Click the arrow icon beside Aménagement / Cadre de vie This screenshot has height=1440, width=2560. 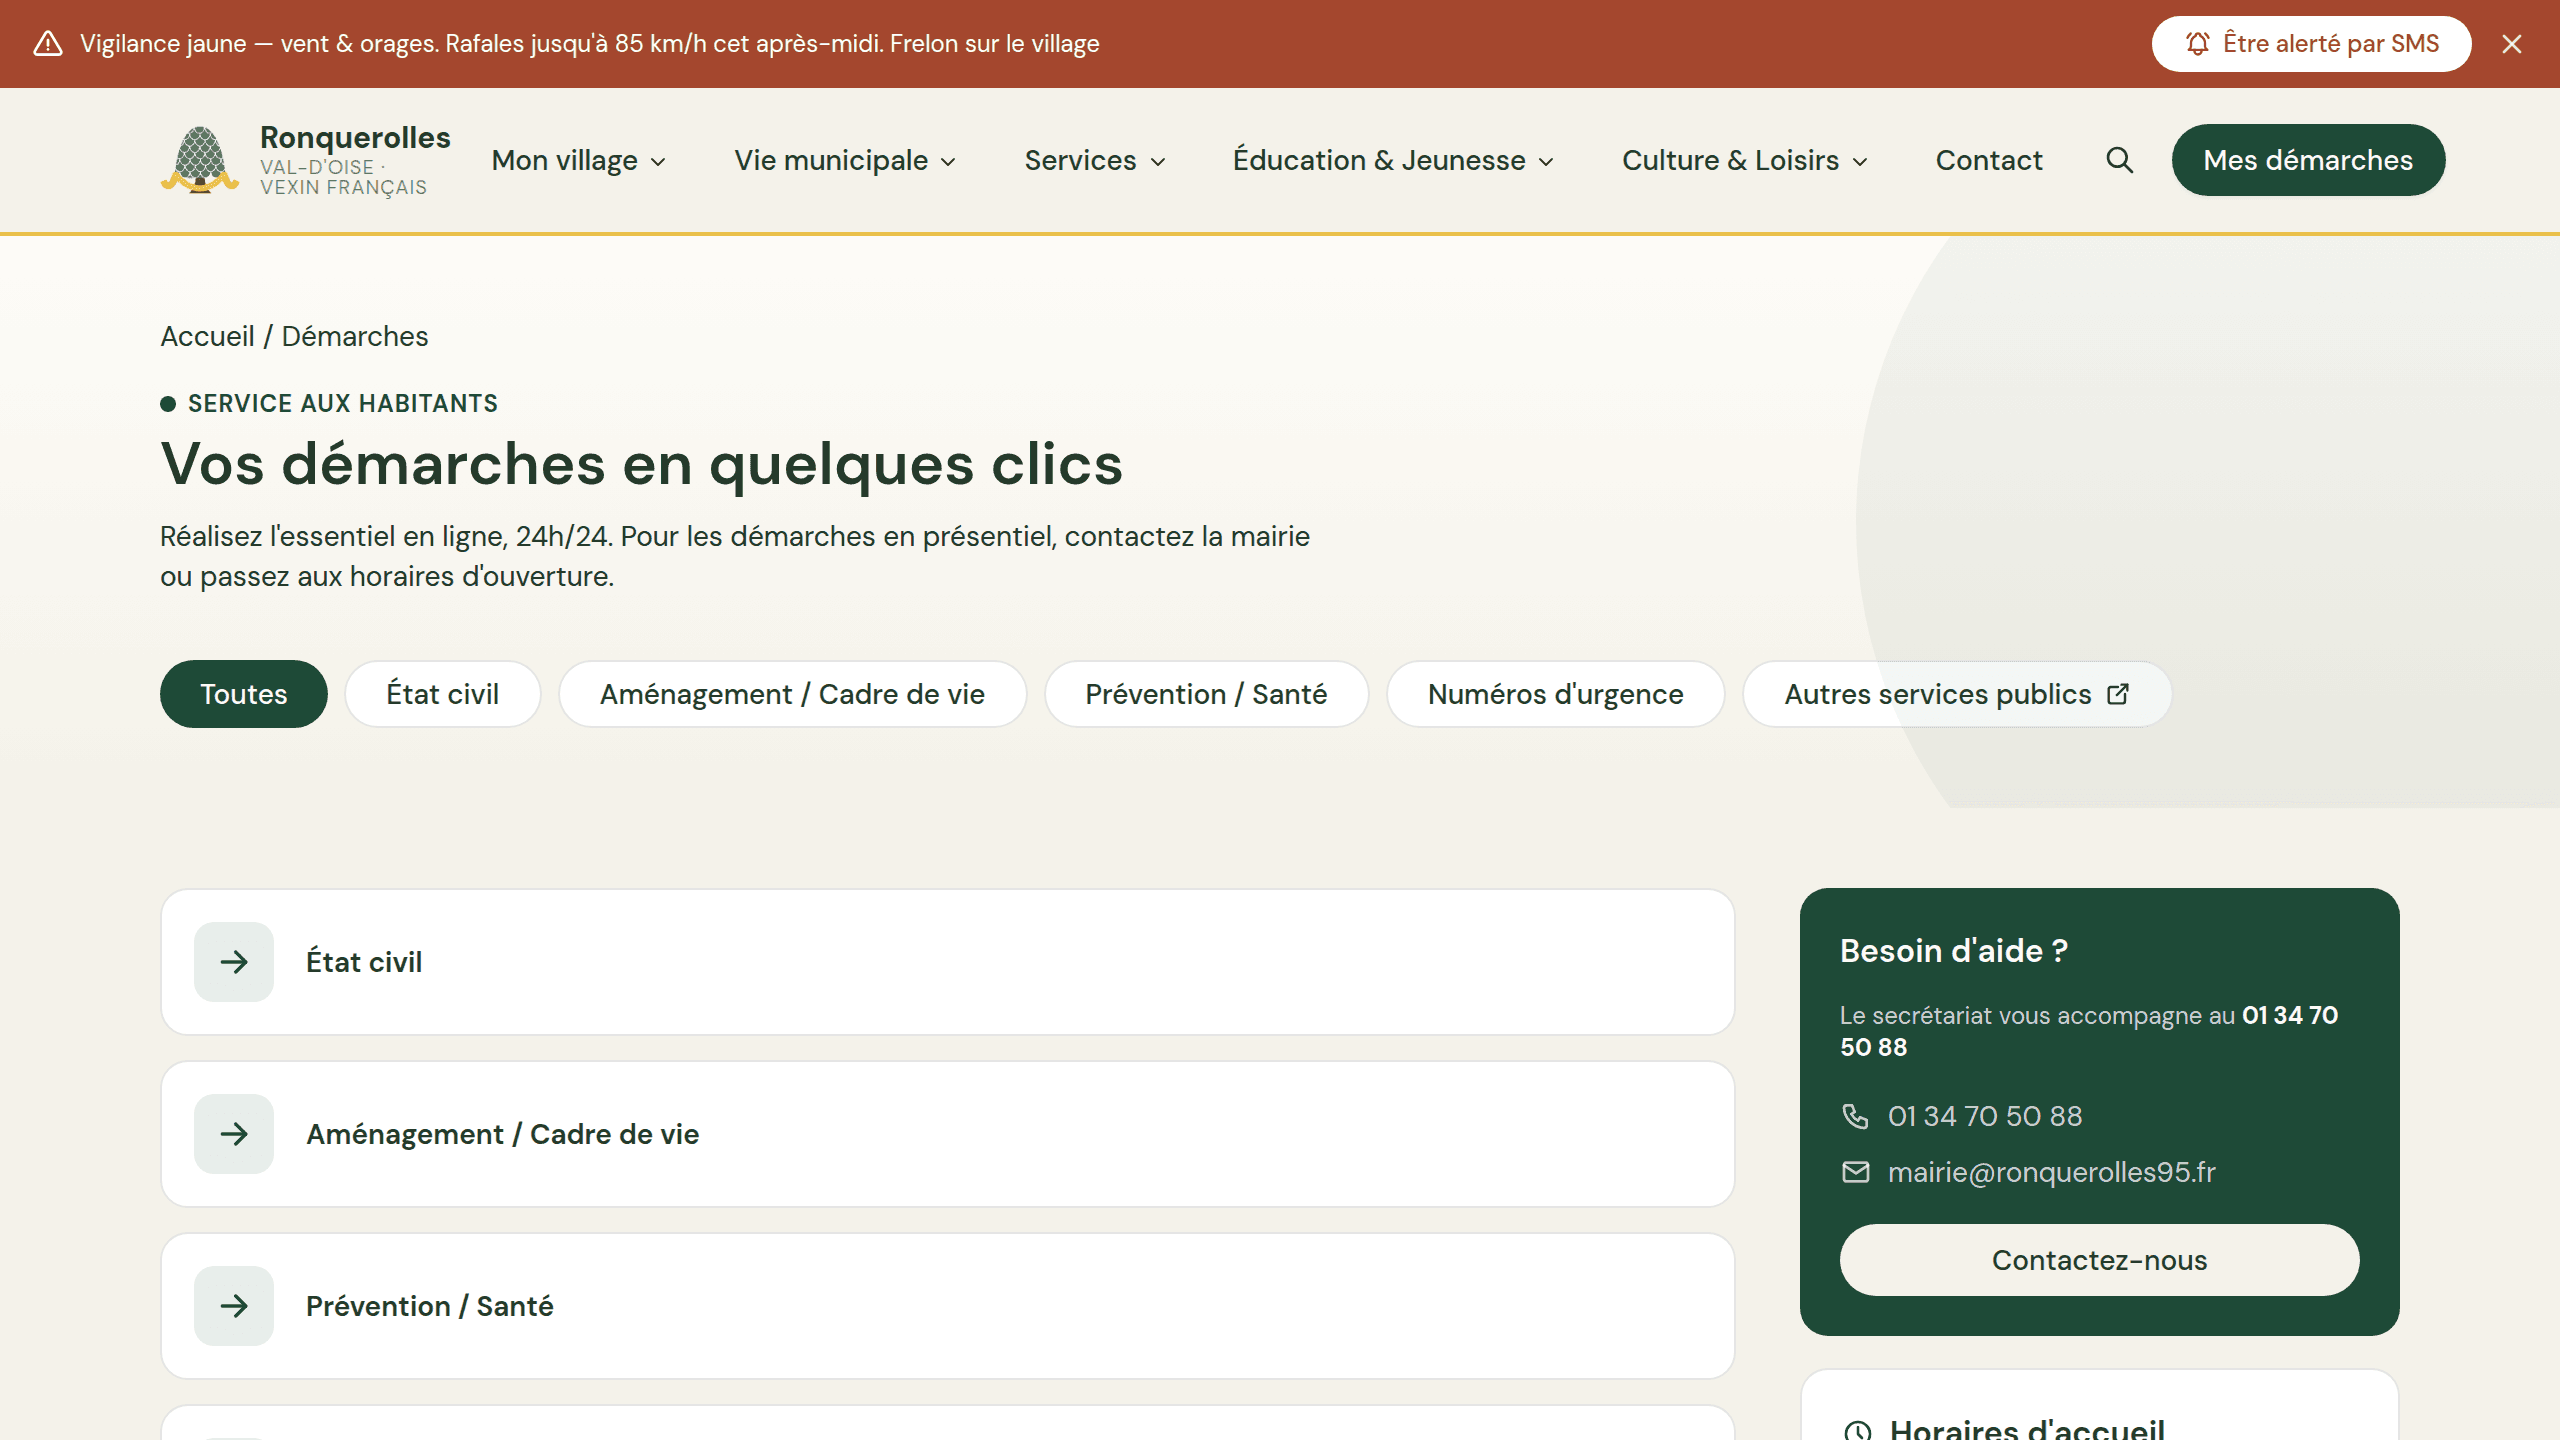pyautogui.click(x=234, y=1134)
